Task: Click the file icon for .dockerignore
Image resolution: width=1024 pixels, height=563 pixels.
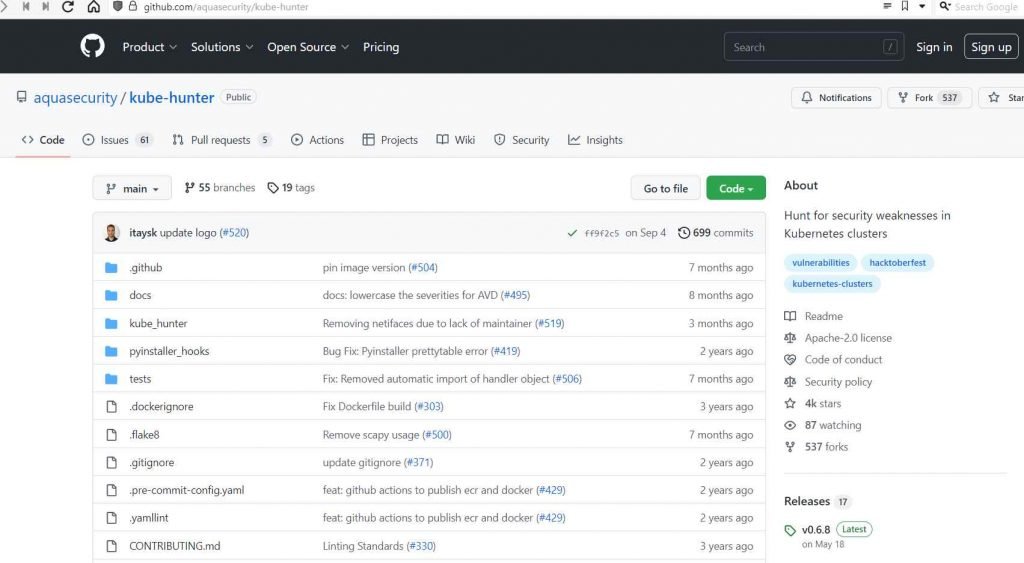Action: tap(112, 406)
